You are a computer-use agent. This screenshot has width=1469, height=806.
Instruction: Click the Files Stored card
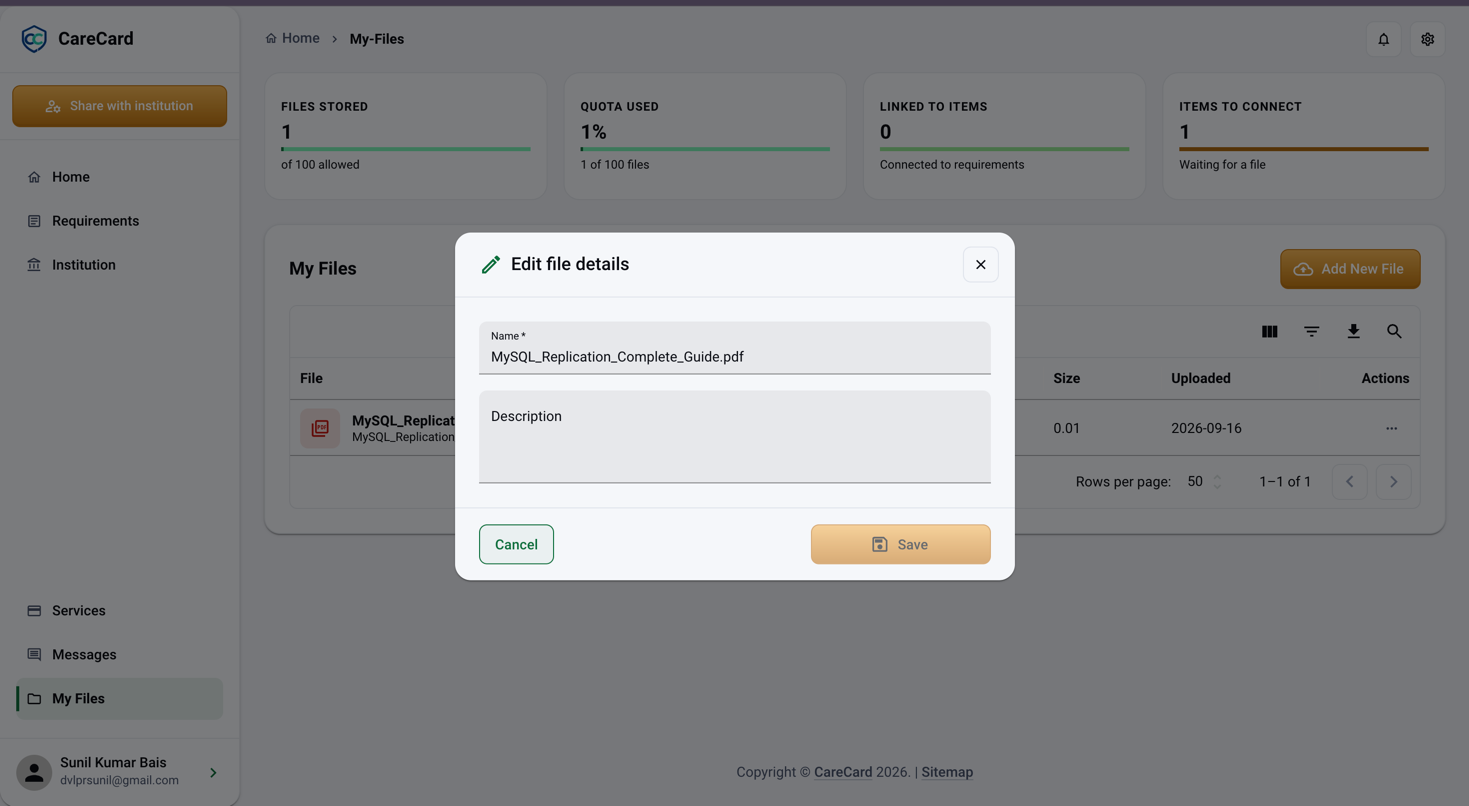tap(406, 136)
